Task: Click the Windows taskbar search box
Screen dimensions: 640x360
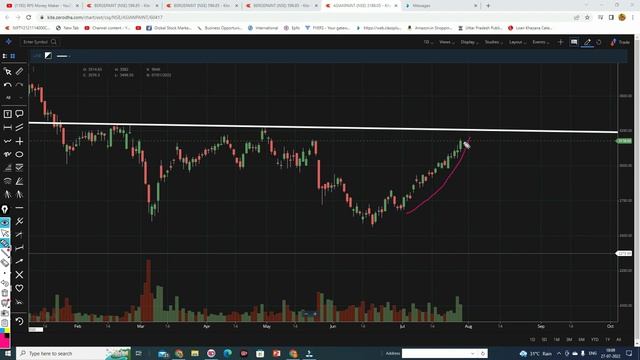Action: point(73,353)
